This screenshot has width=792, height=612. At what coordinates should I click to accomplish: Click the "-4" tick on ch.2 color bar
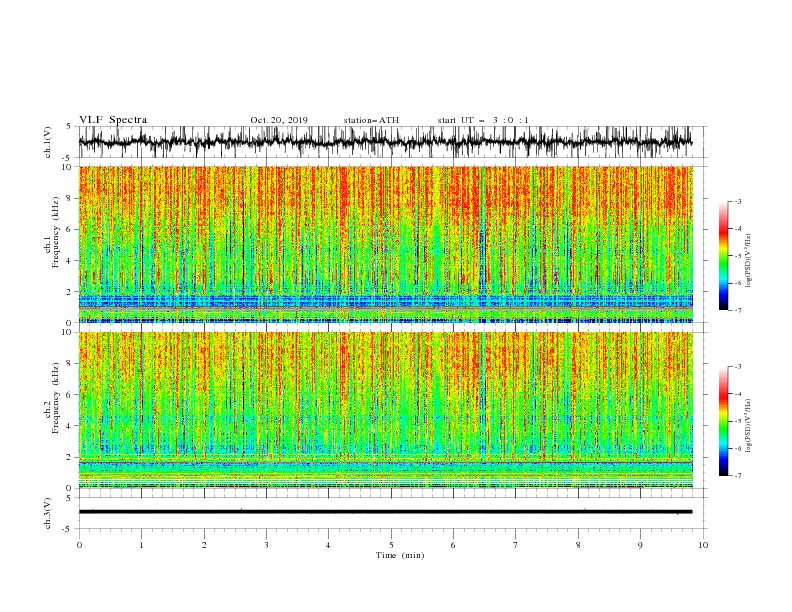[737, 394]
